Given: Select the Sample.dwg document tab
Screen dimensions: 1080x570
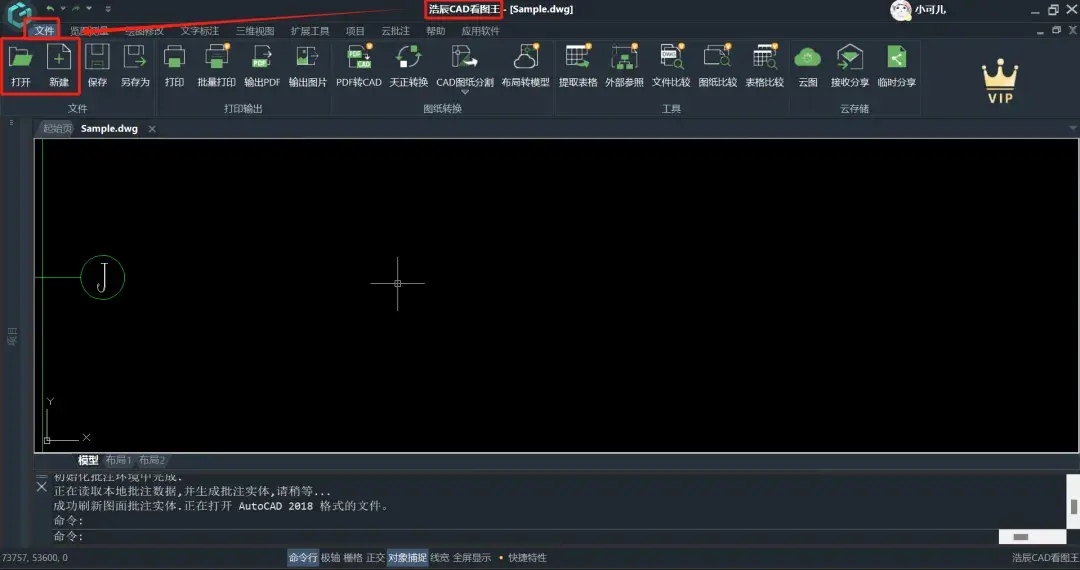Looking at the screenshot, I should point(109,129).
